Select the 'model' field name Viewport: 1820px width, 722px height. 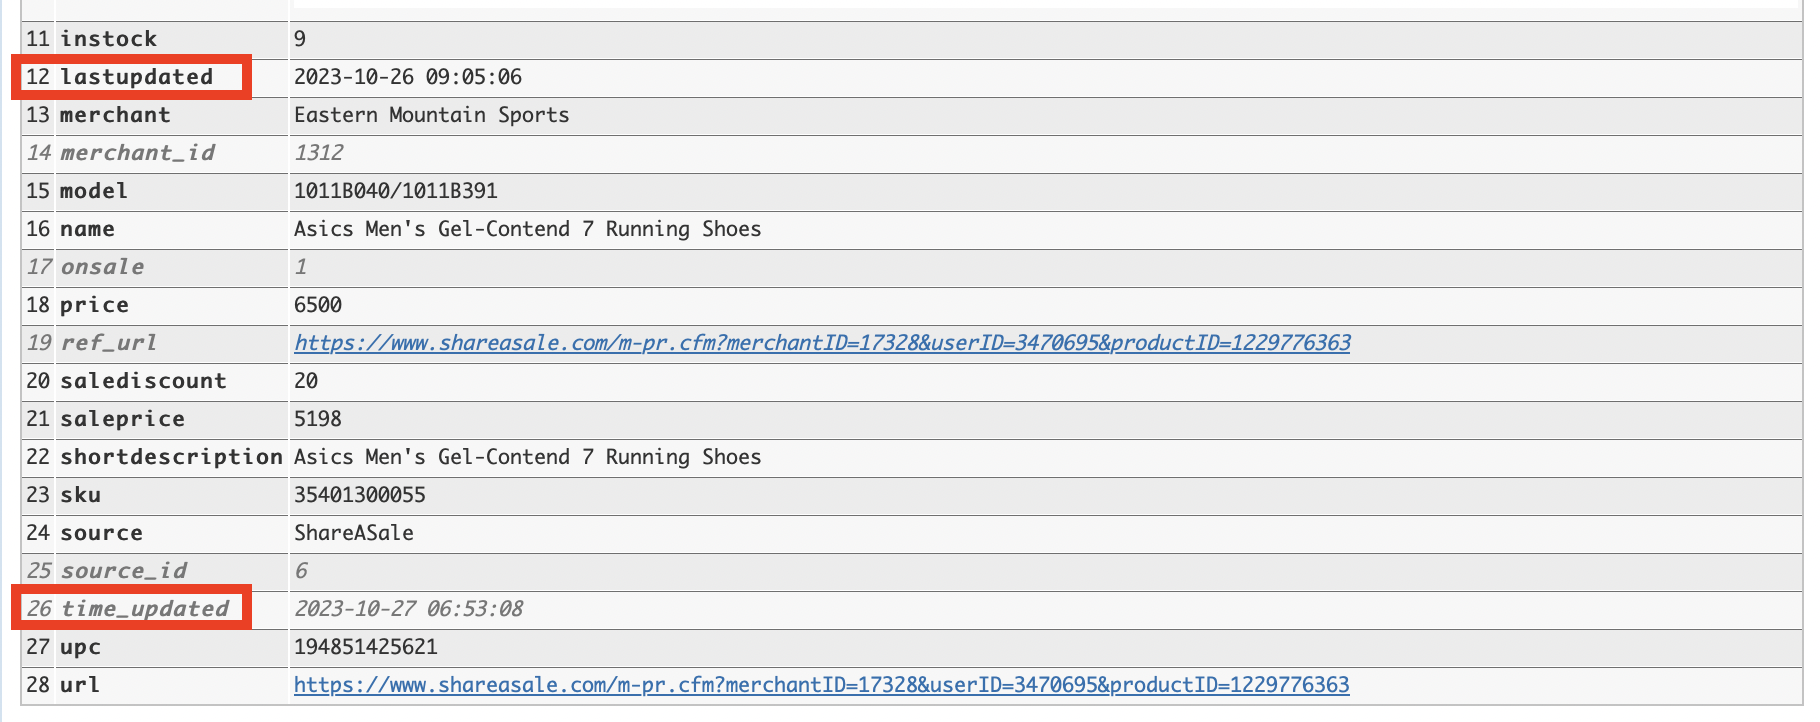point(94,191)
